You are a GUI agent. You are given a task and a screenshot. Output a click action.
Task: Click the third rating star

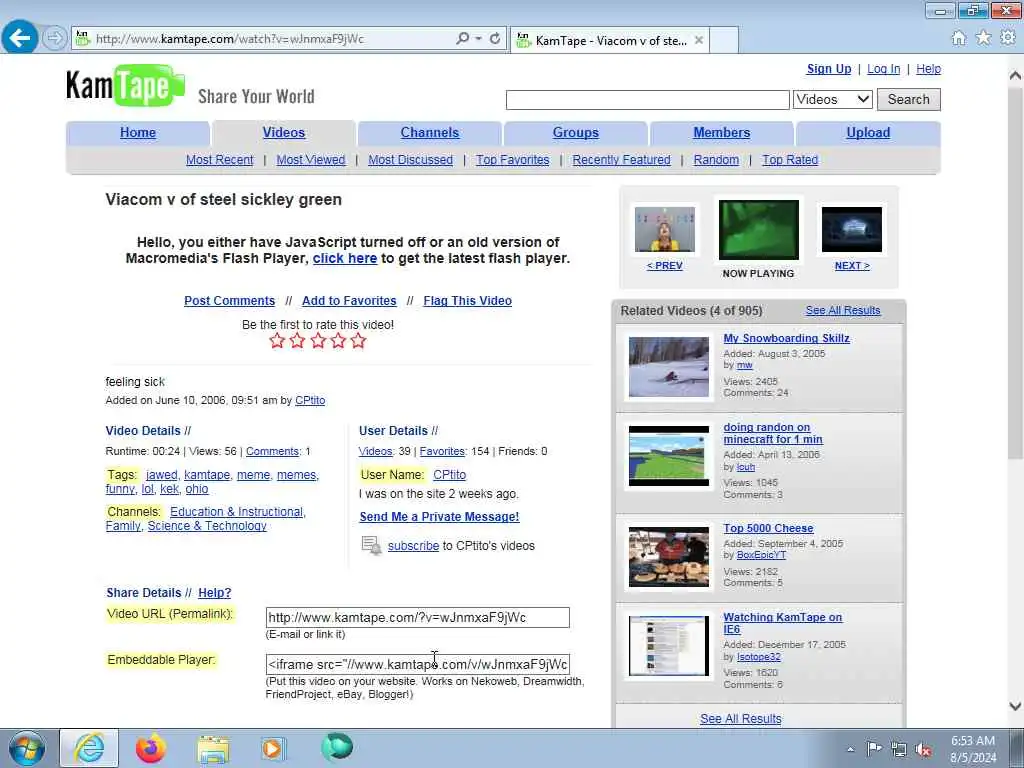pyautogui.click(x=318, y=340)
